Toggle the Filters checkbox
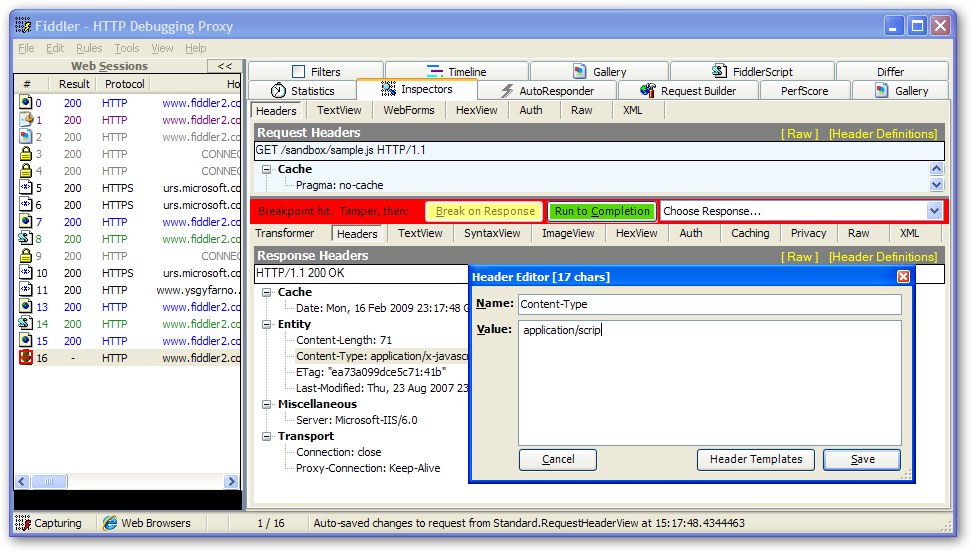The width and height of the screenshot is (972, 552). pyautogui.click(x=298, y=72)
